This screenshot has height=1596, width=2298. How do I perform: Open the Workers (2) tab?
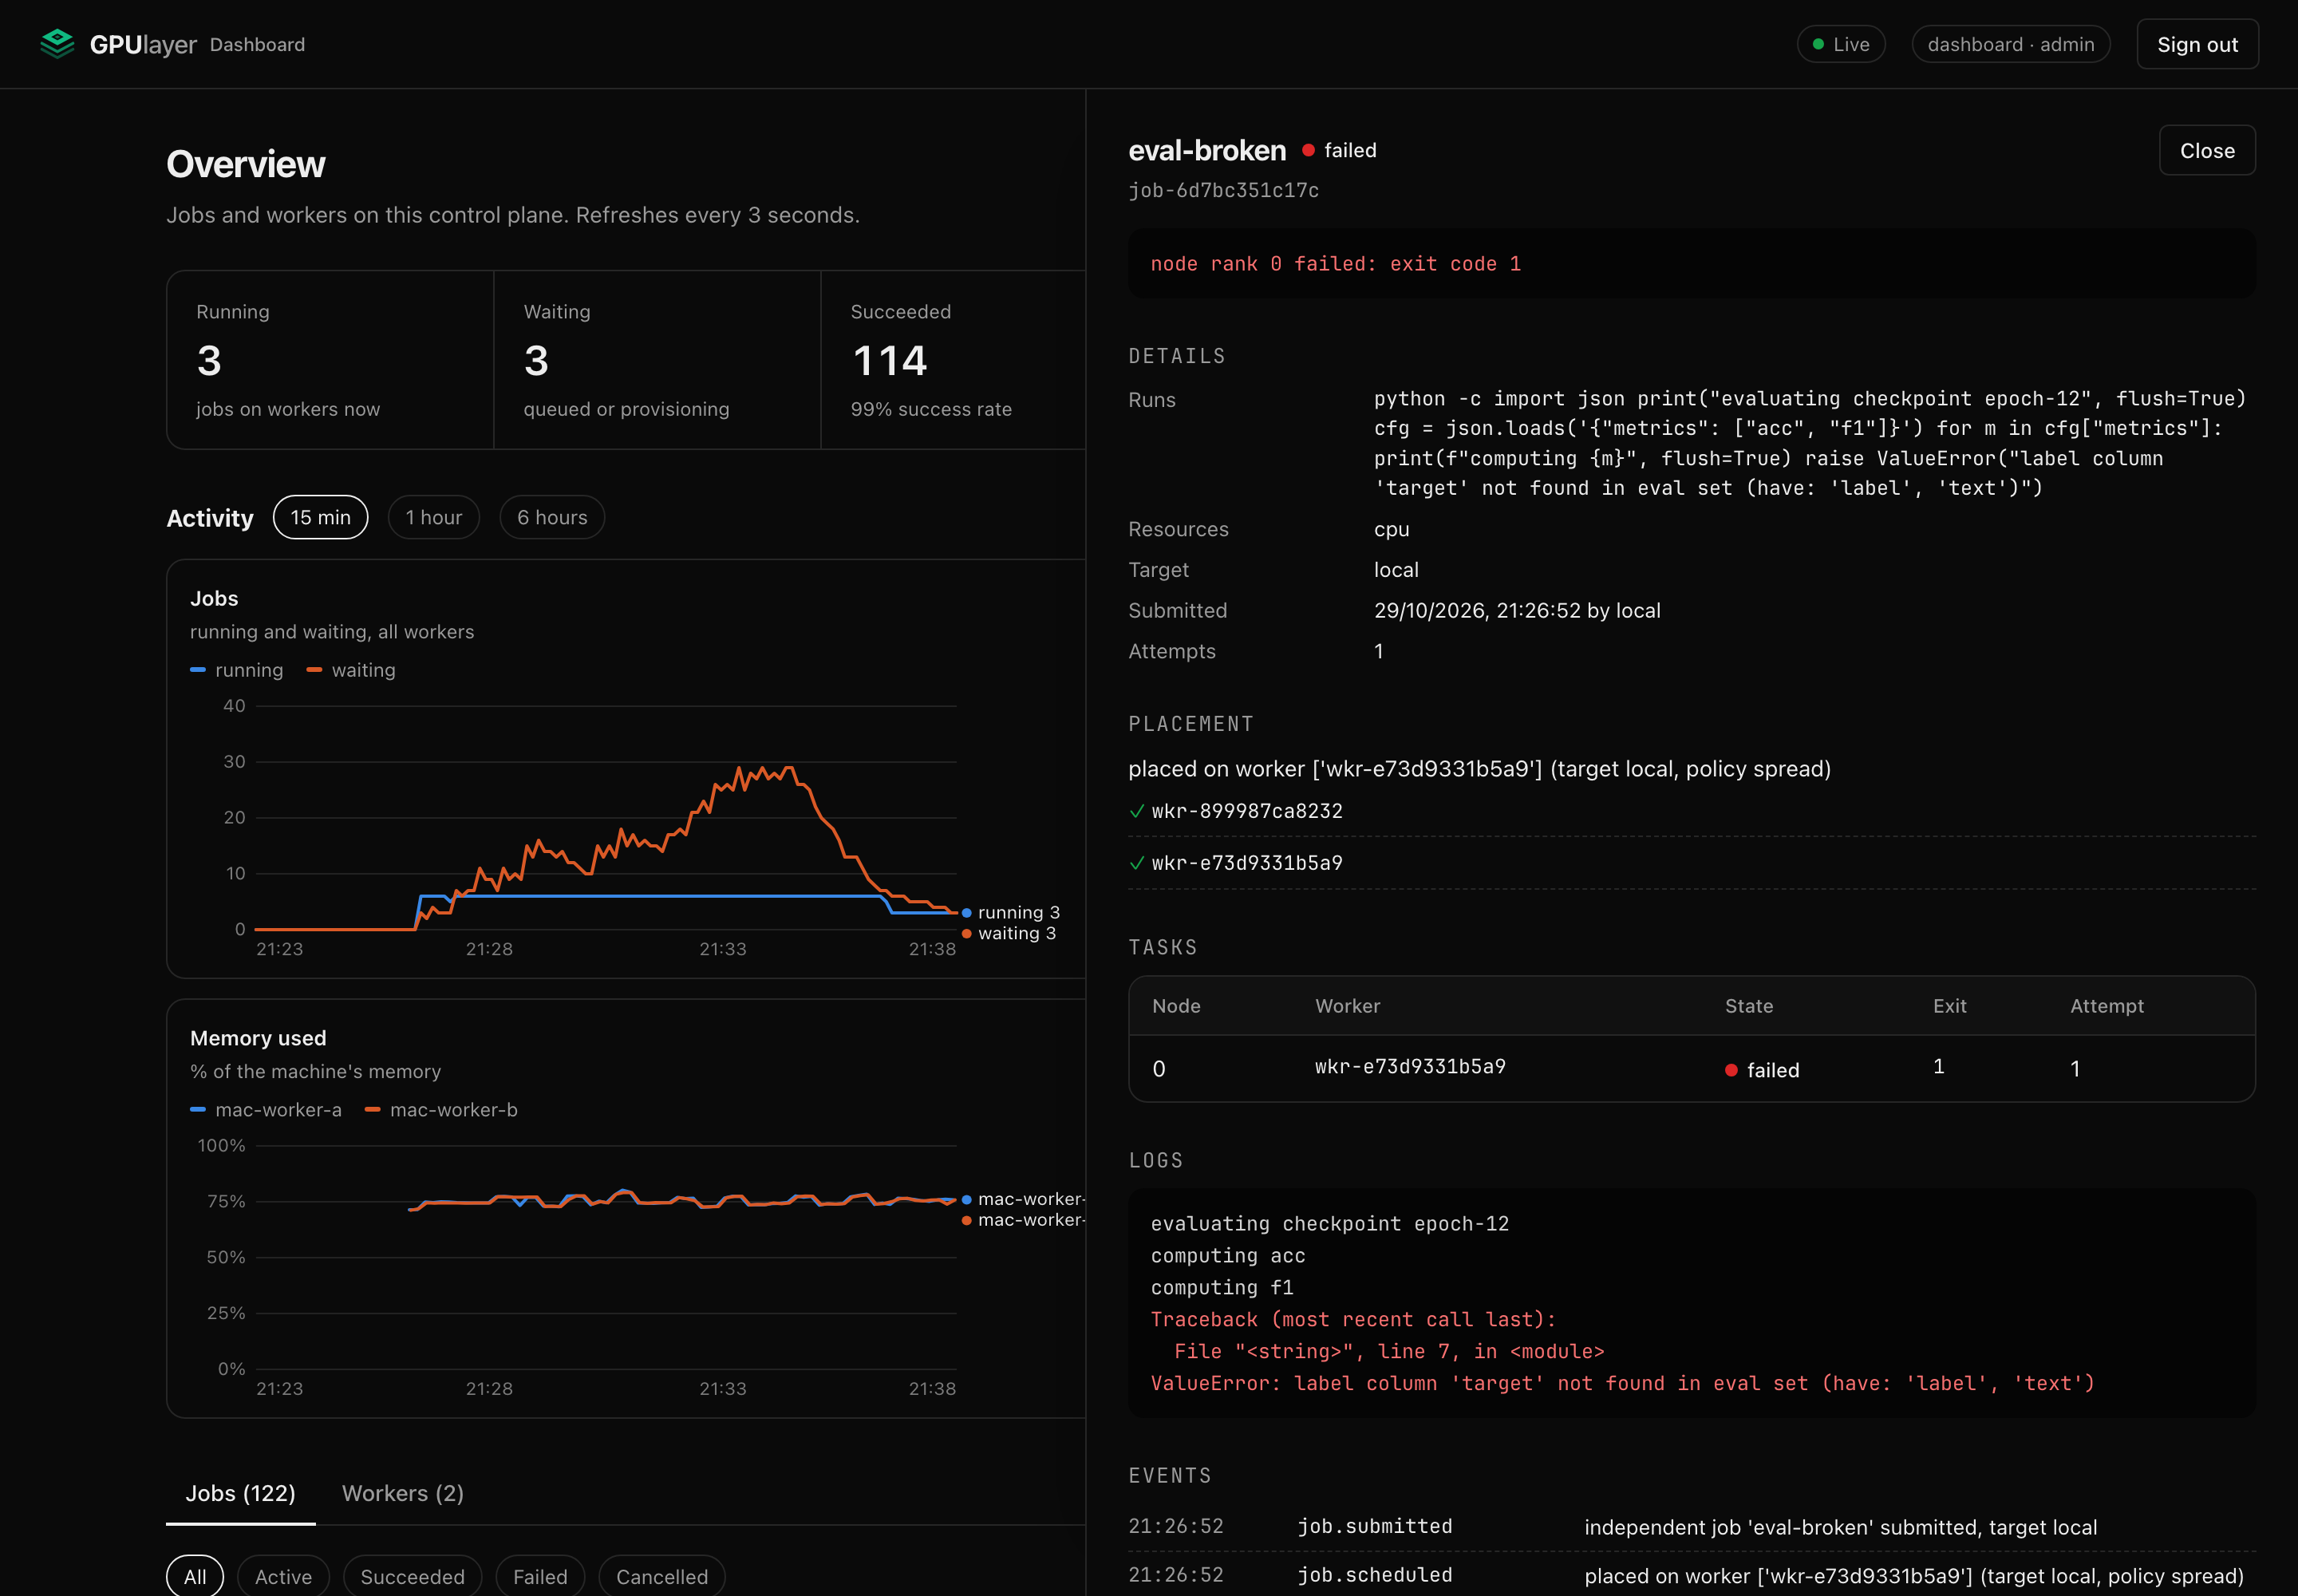[403, 1493]
